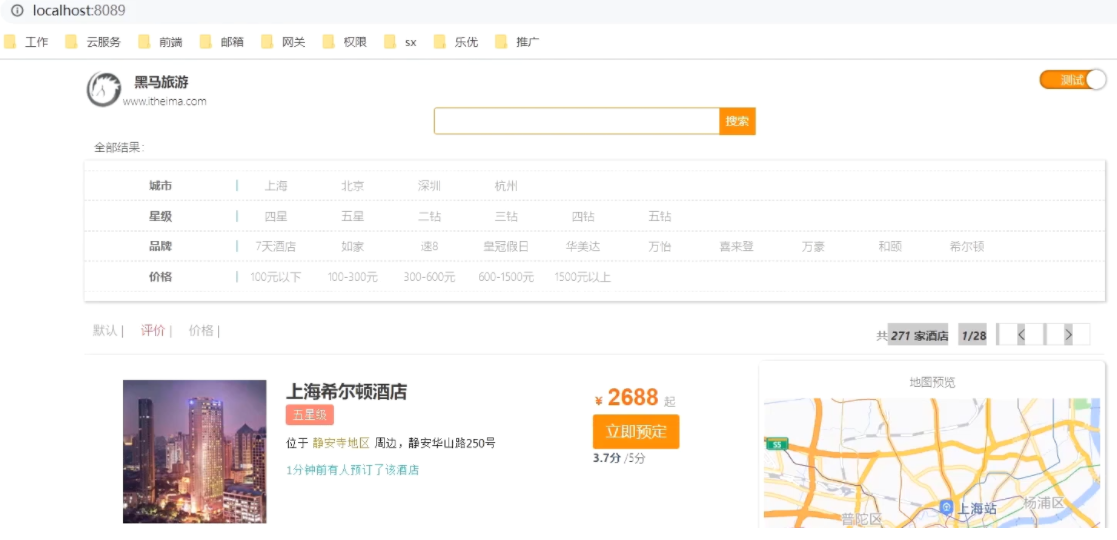The height and width of the screenshot is (540, 1117).
Task: Go to previous results page arrow
Action: (x=1021, y=334)
